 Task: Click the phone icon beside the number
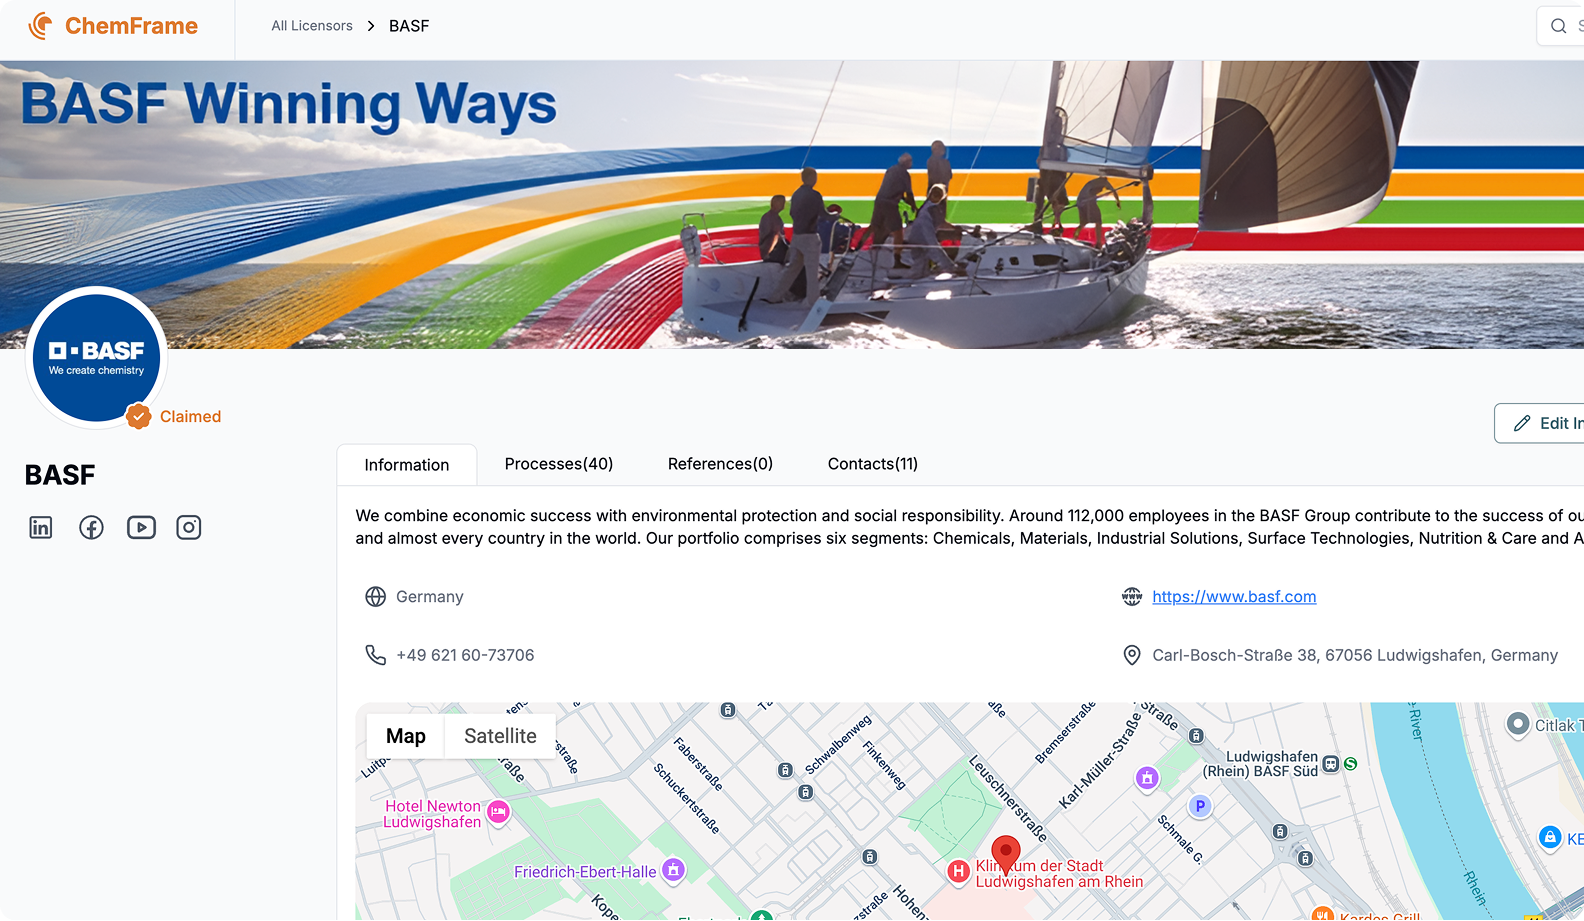376,655
